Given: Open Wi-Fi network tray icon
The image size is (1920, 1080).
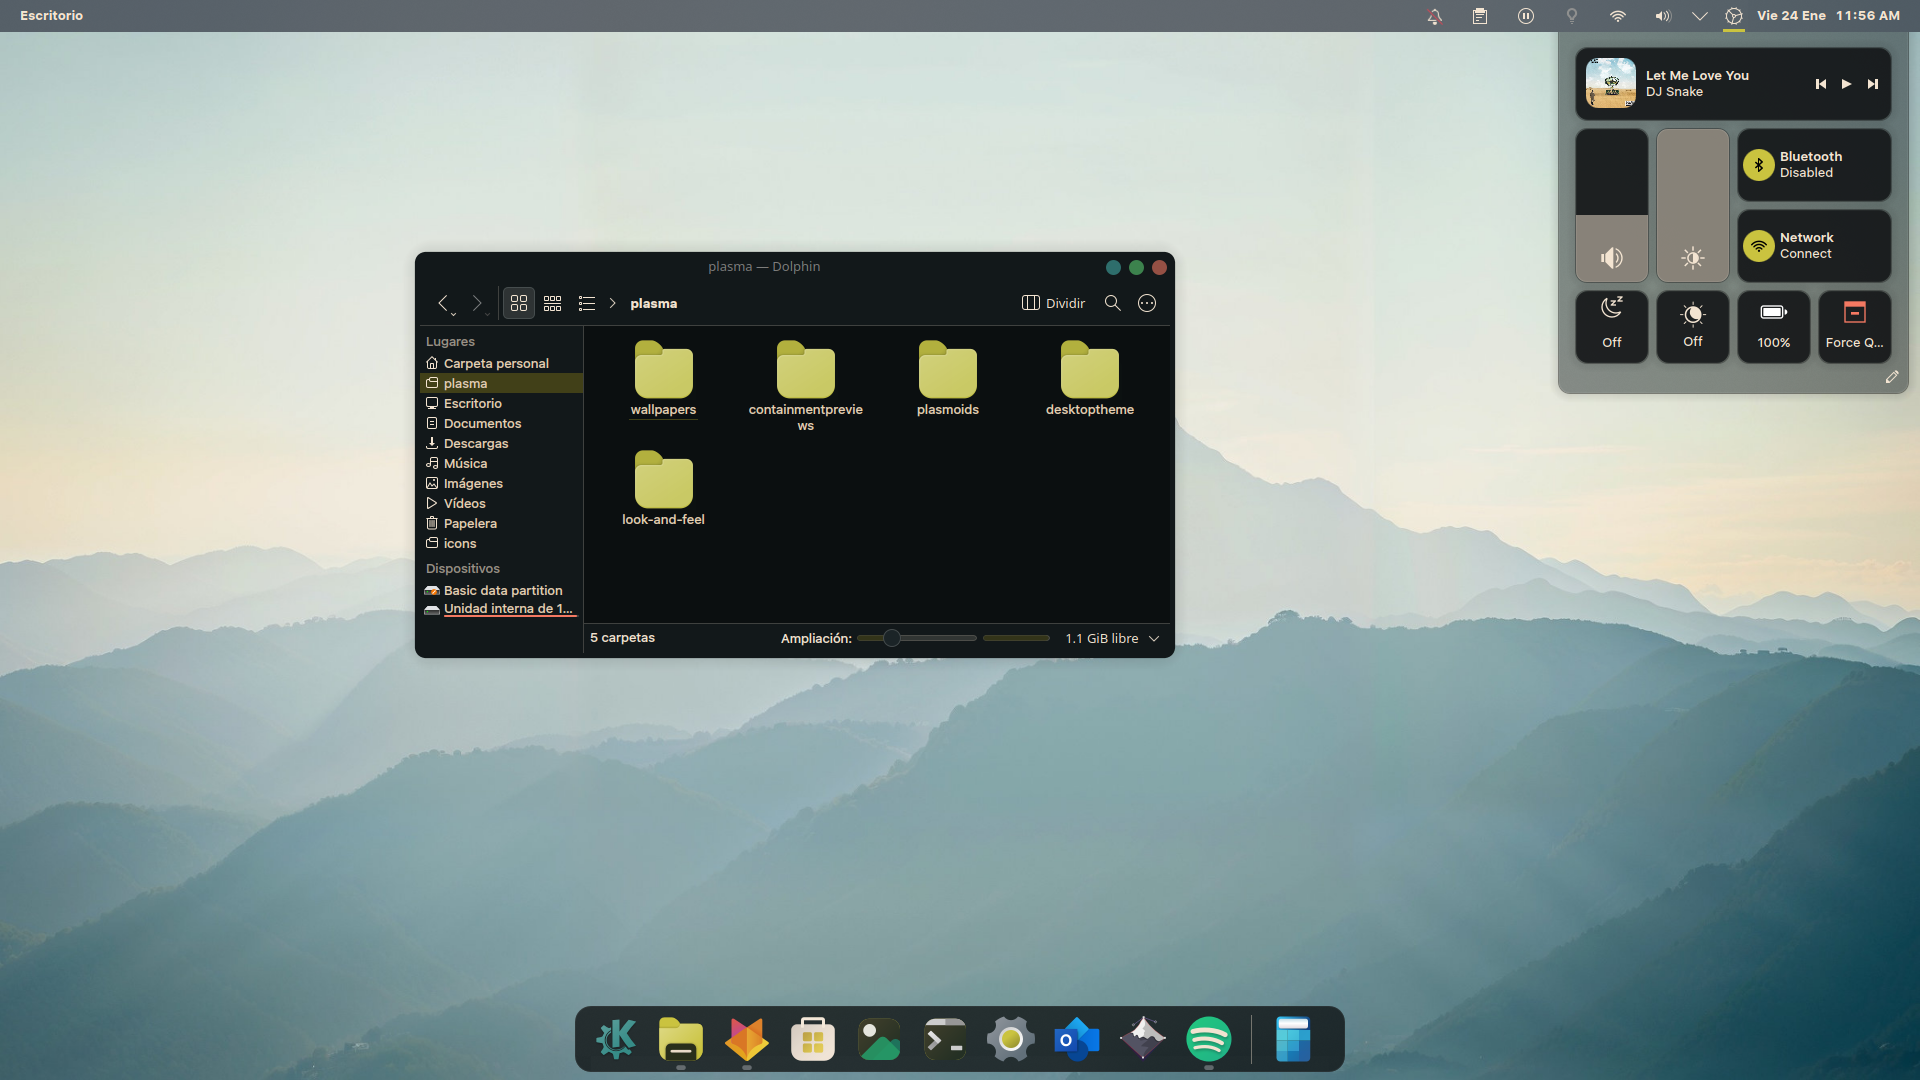Looking at the screenshot, I should tap(1617, 16).
